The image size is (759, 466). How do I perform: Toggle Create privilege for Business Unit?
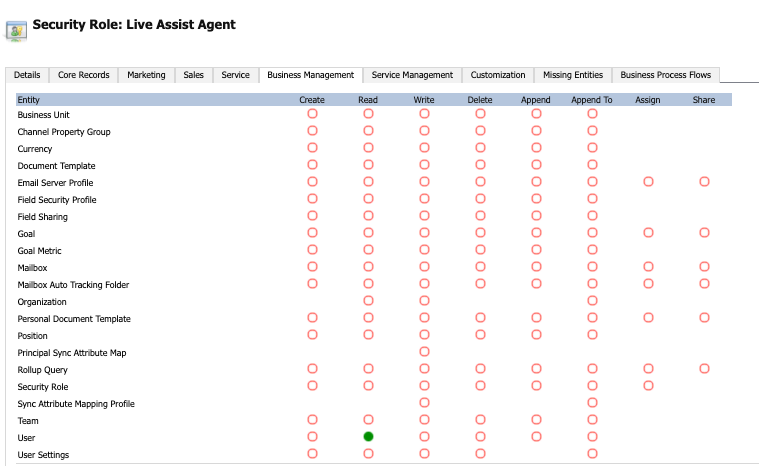tap(312, 113)
